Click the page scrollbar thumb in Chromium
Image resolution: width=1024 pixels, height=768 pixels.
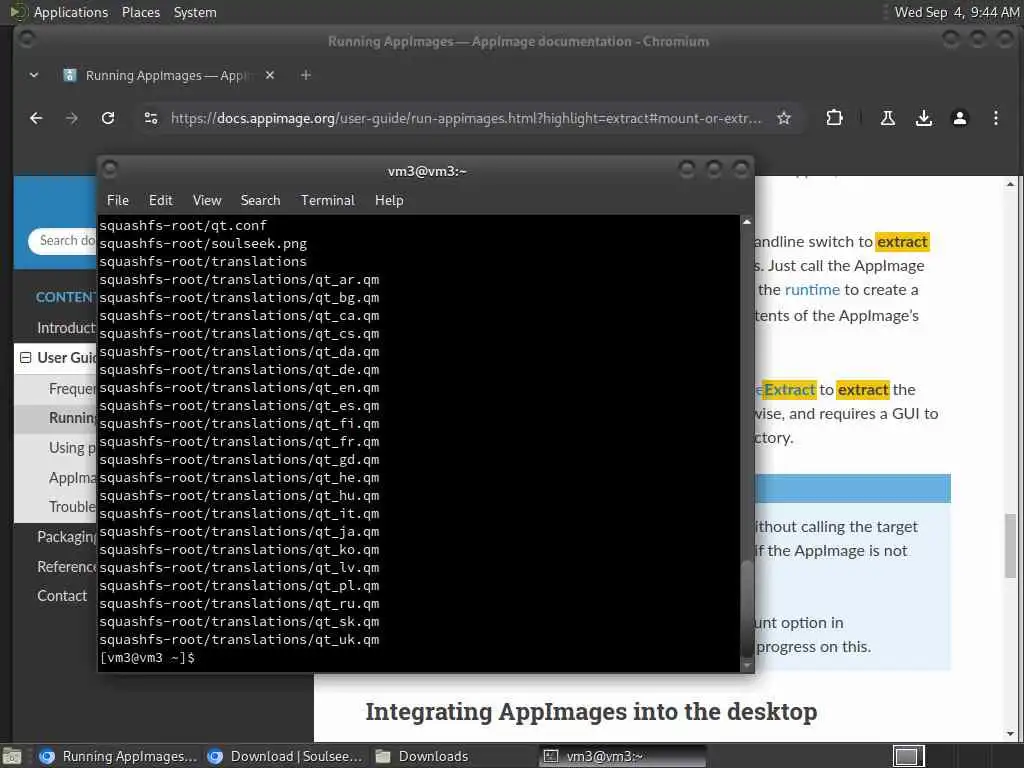coord(1010,546)
